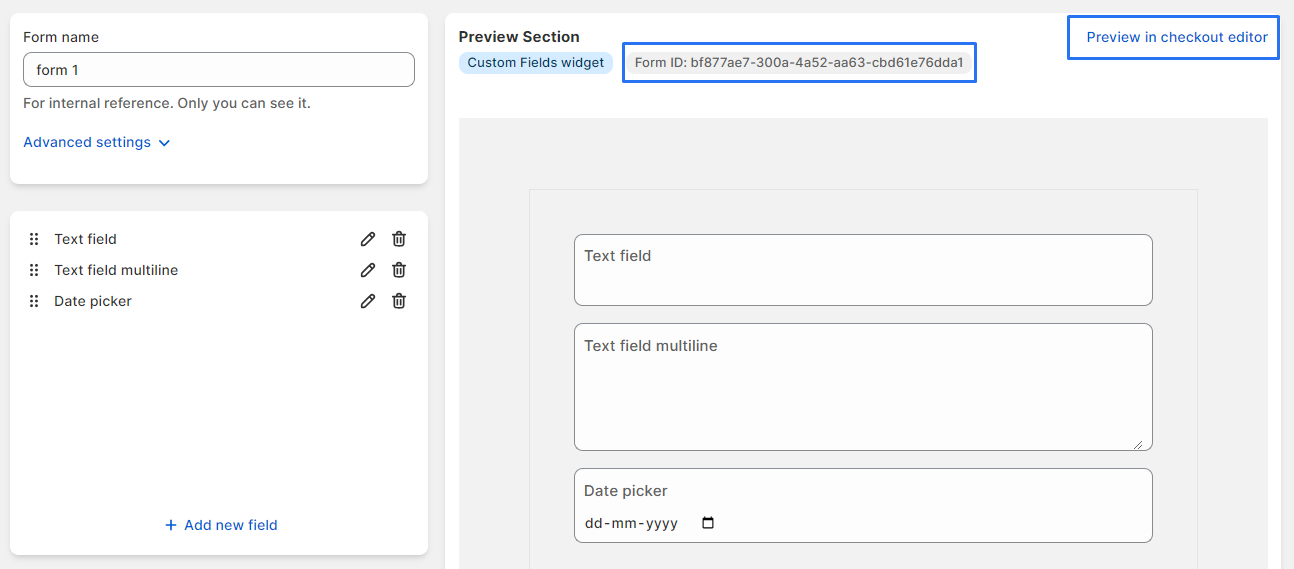Select the Date picker list item label

tap(93, 301)
